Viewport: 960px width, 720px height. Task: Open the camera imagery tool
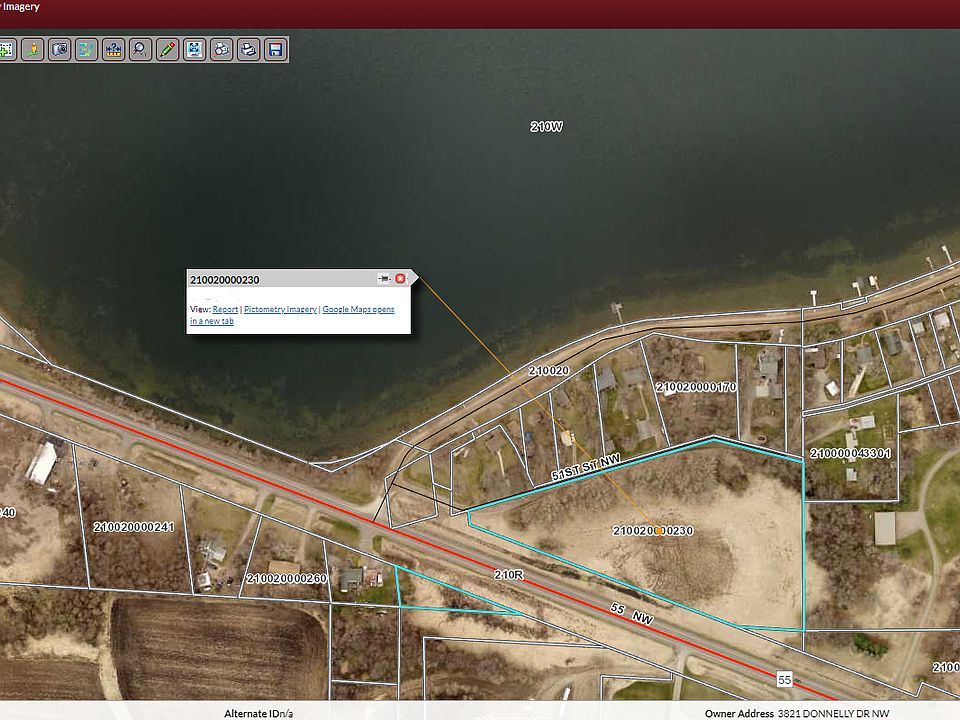[60, 49]
